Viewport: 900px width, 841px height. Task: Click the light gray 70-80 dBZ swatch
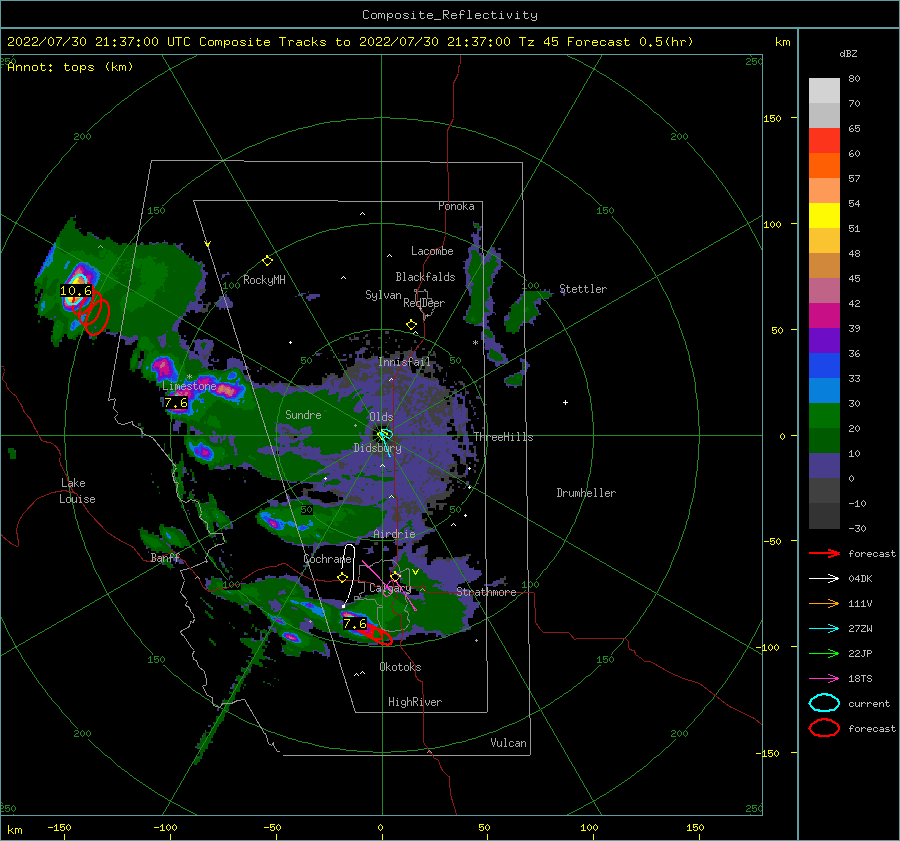(x=824, y=91)
